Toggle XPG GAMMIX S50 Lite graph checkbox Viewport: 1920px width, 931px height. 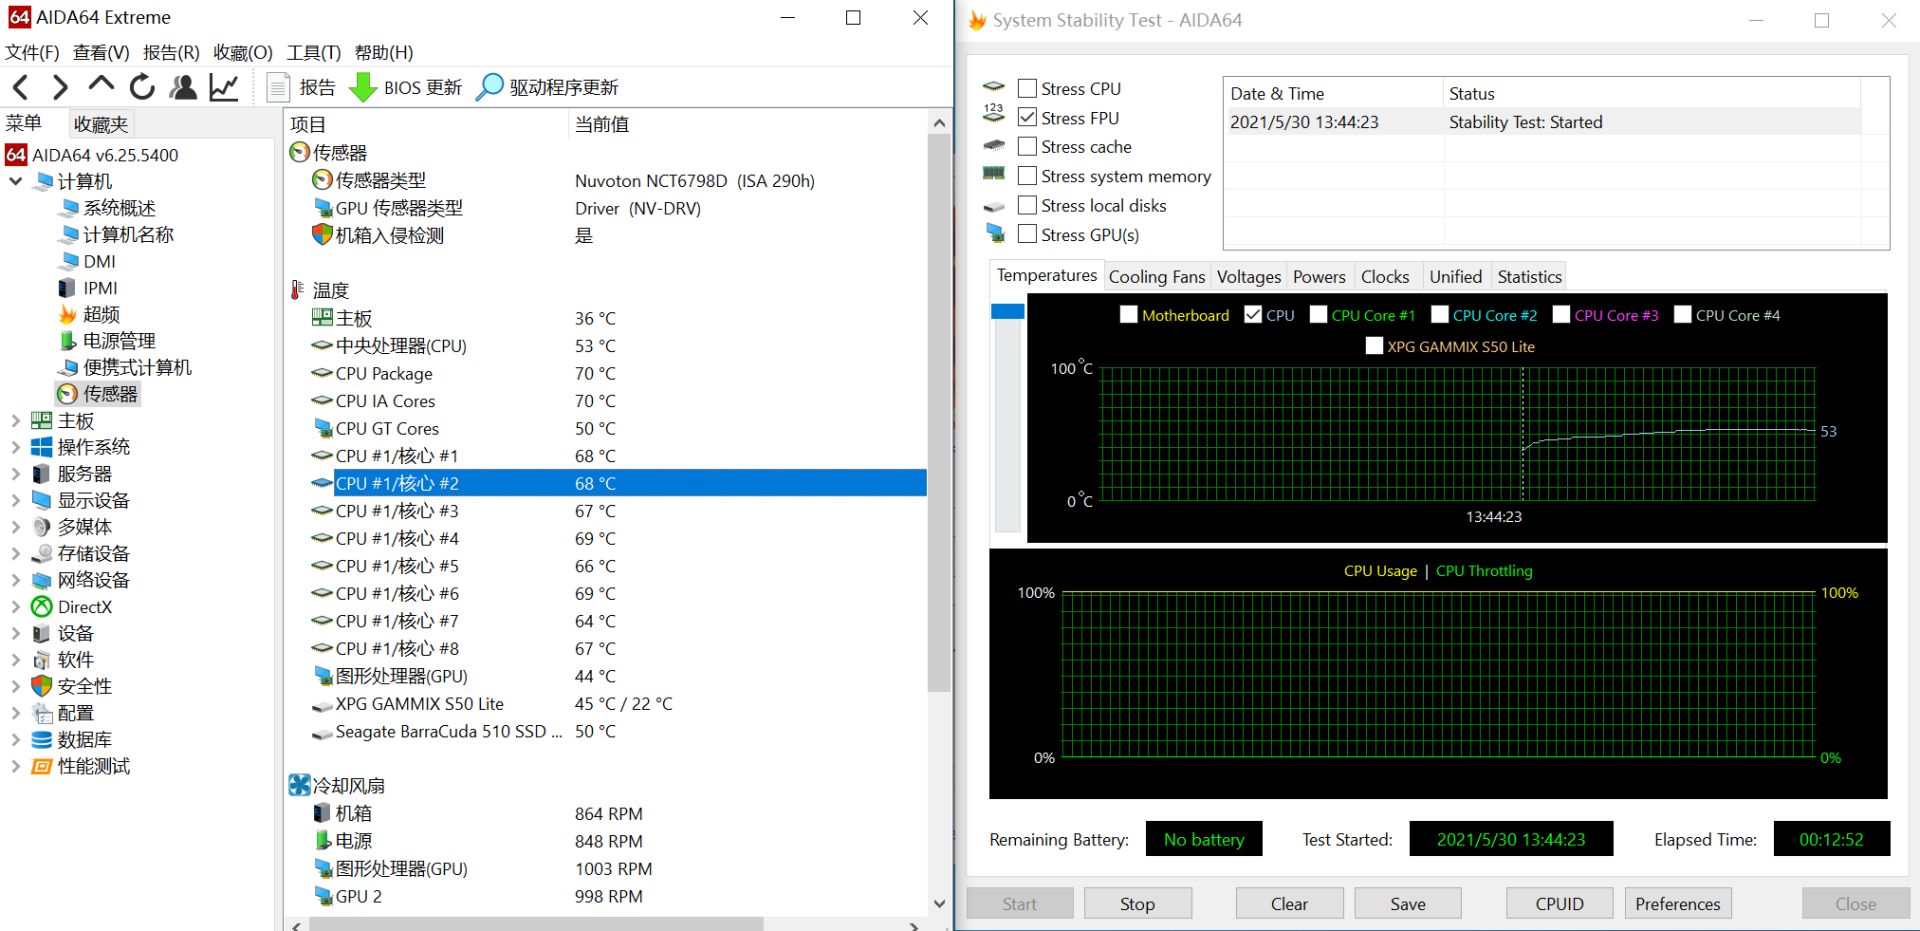tap(1375, 346)
